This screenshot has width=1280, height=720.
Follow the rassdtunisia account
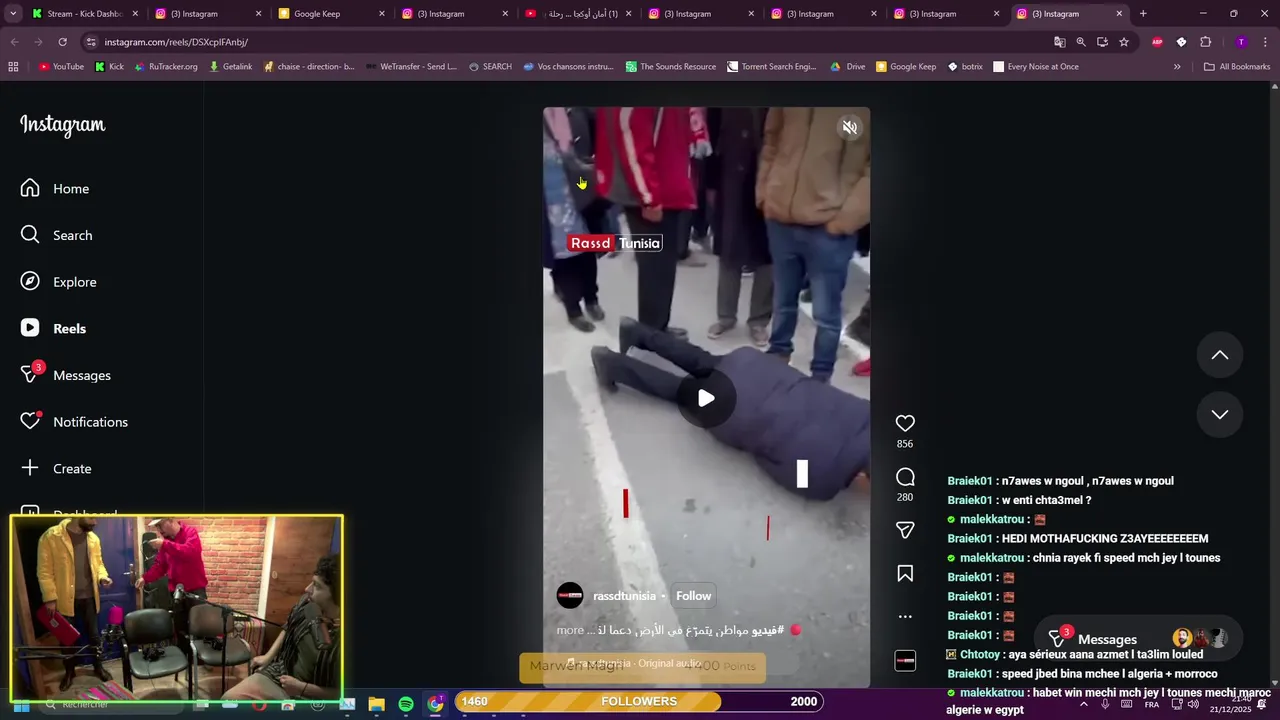pyautogui.click(x=693, y=596)
